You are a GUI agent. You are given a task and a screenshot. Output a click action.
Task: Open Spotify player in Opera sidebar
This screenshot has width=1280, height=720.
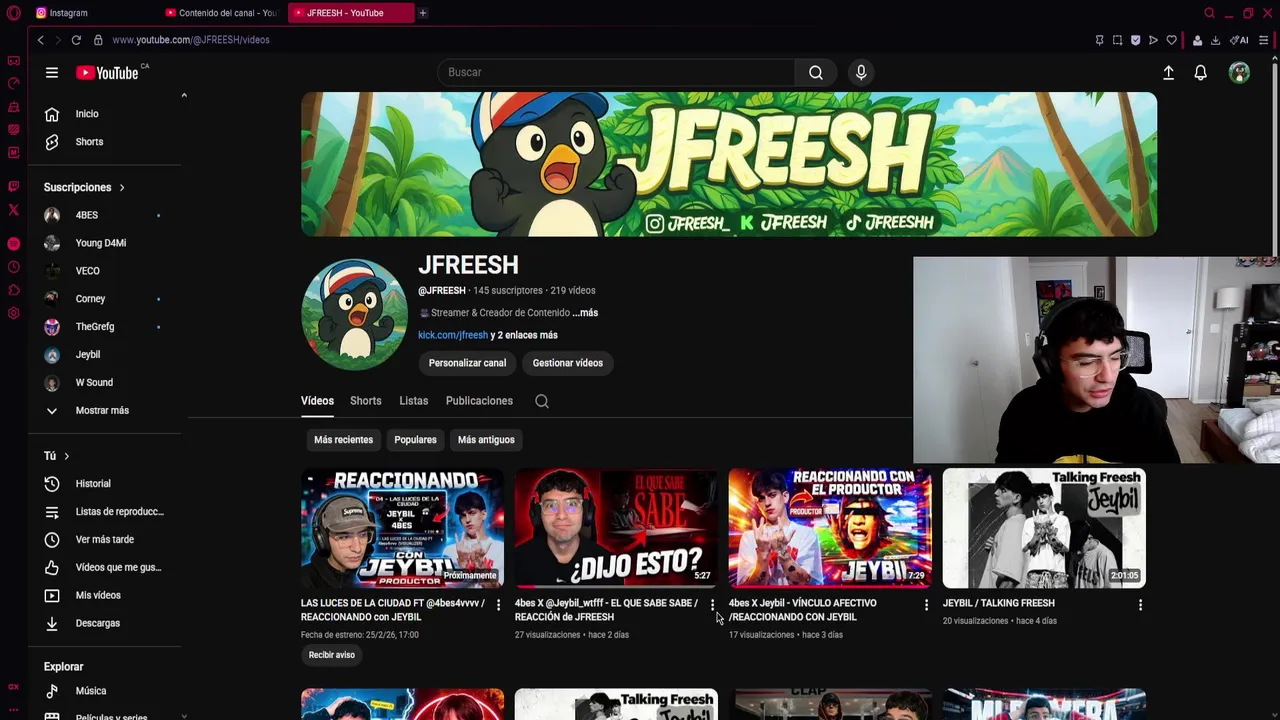click(13, 244)
